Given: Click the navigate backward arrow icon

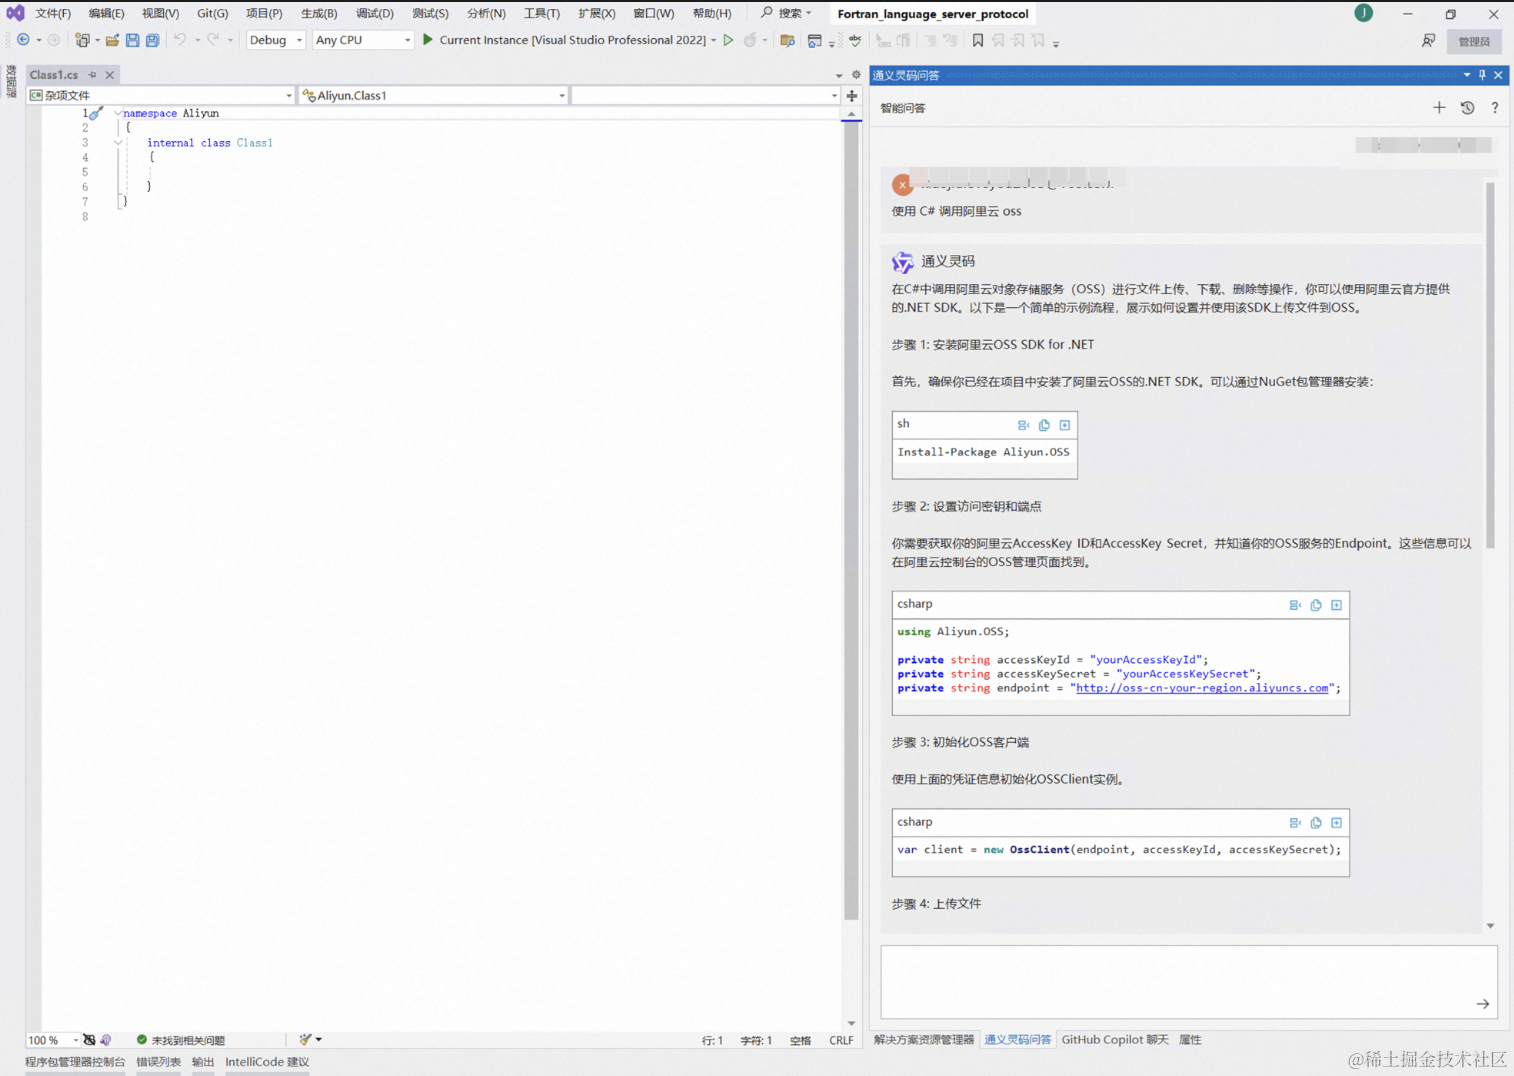Looking at the screenshot, I should [23, 40].
